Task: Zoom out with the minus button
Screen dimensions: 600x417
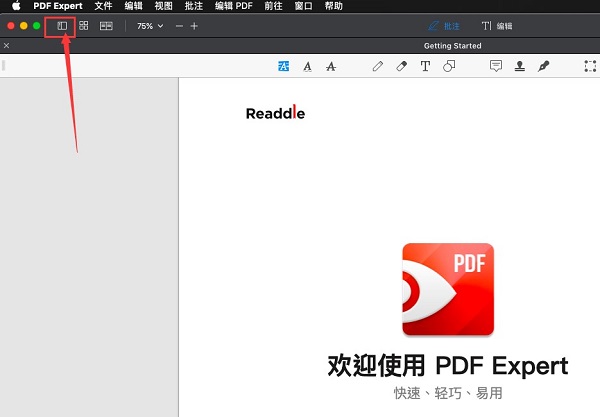Action: 179,26
